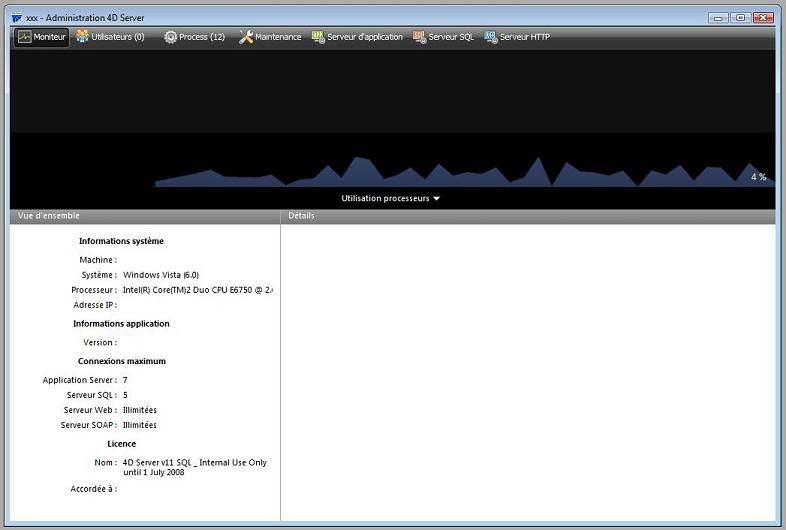Click the Moniteur graph icon
The height and width of the screenshot is (530, 786).
pyautogui.click(x=24, y=37)
